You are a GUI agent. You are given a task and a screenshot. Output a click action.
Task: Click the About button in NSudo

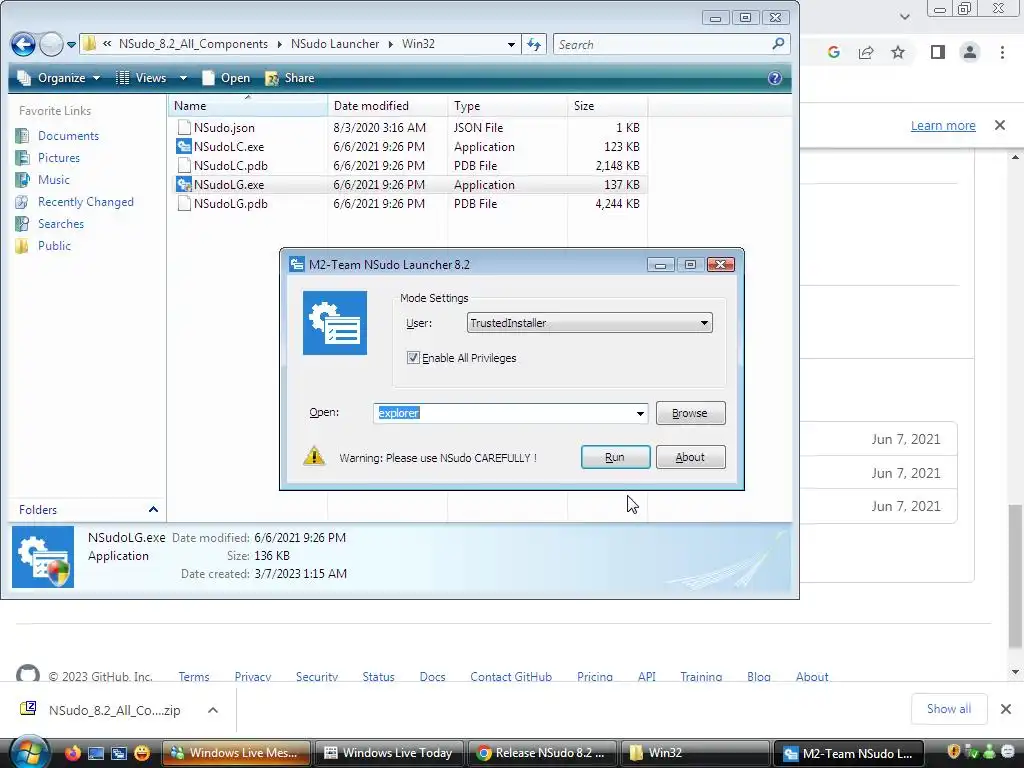coord(690,457)
